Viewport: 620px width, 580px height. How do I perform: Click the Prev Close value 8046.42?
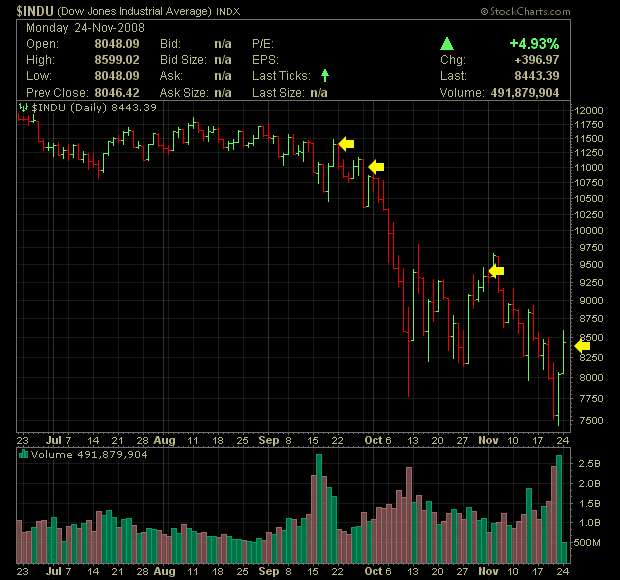click(x=117, y=93)
